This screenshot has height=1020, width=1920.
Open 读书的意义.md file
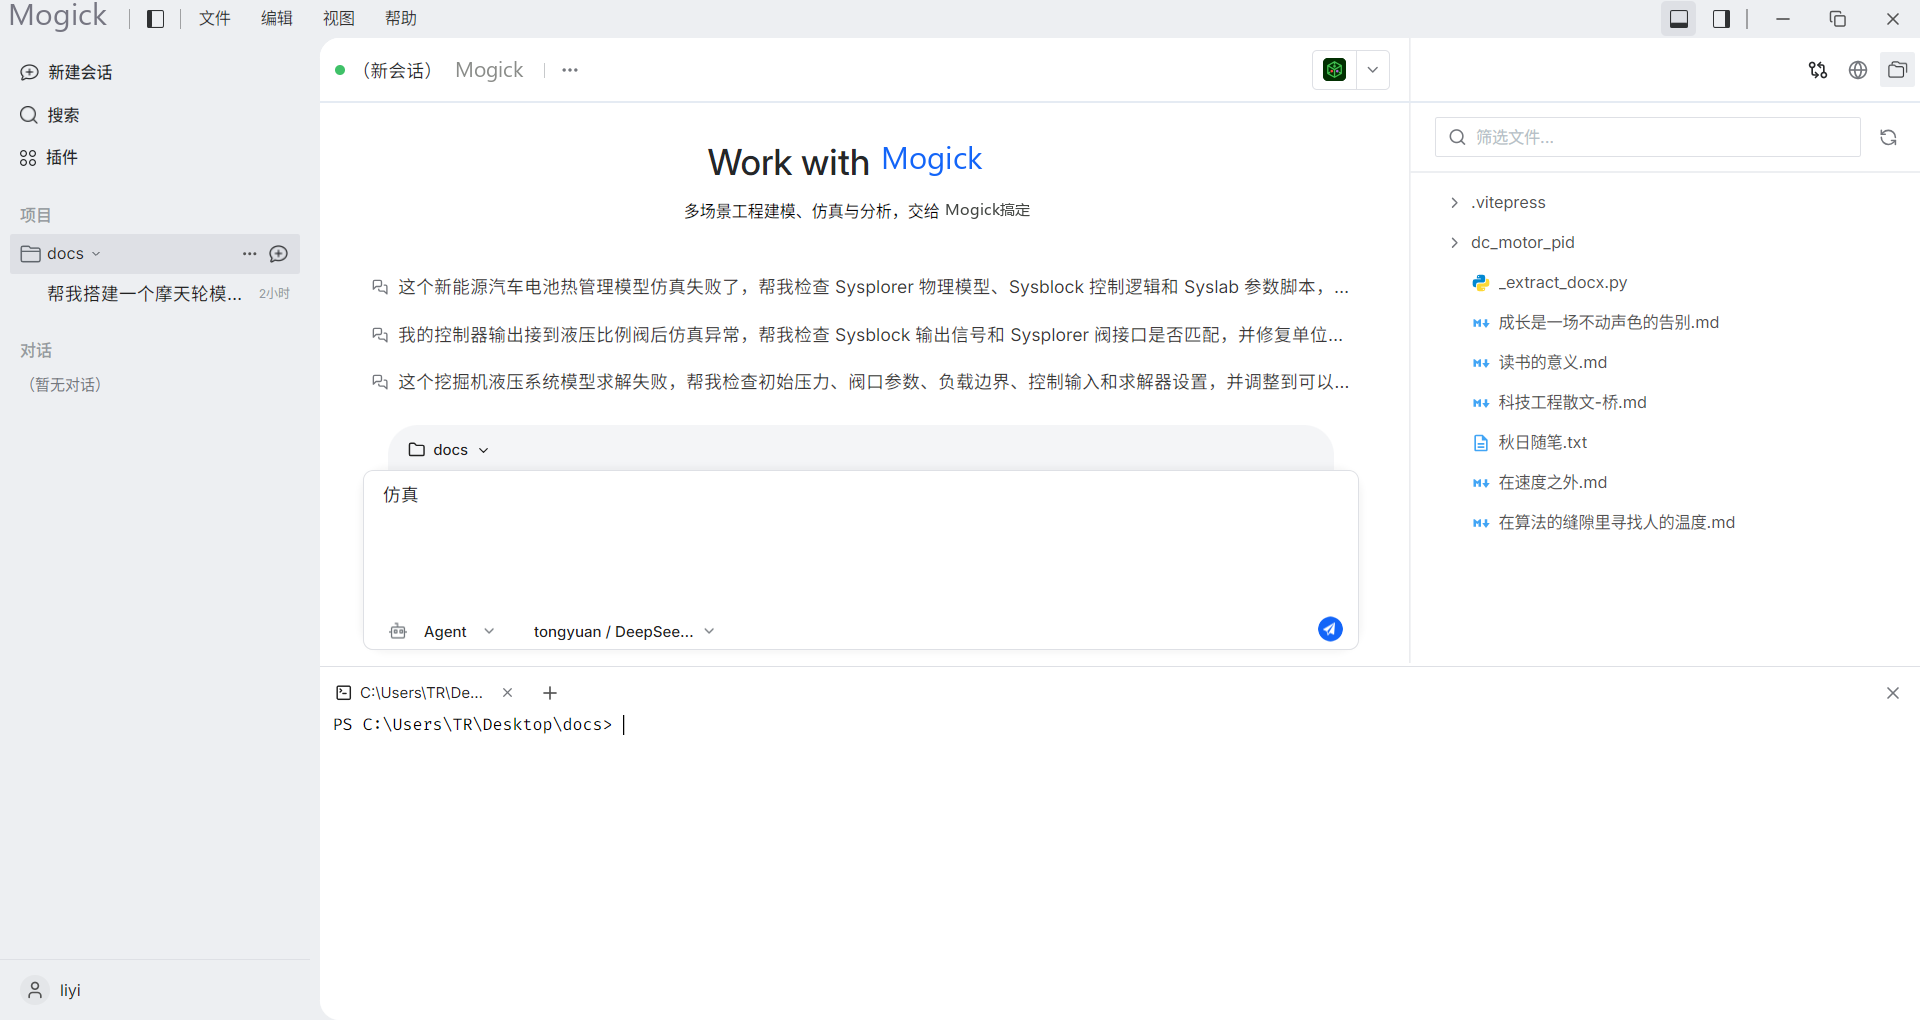coord(1540,363)
